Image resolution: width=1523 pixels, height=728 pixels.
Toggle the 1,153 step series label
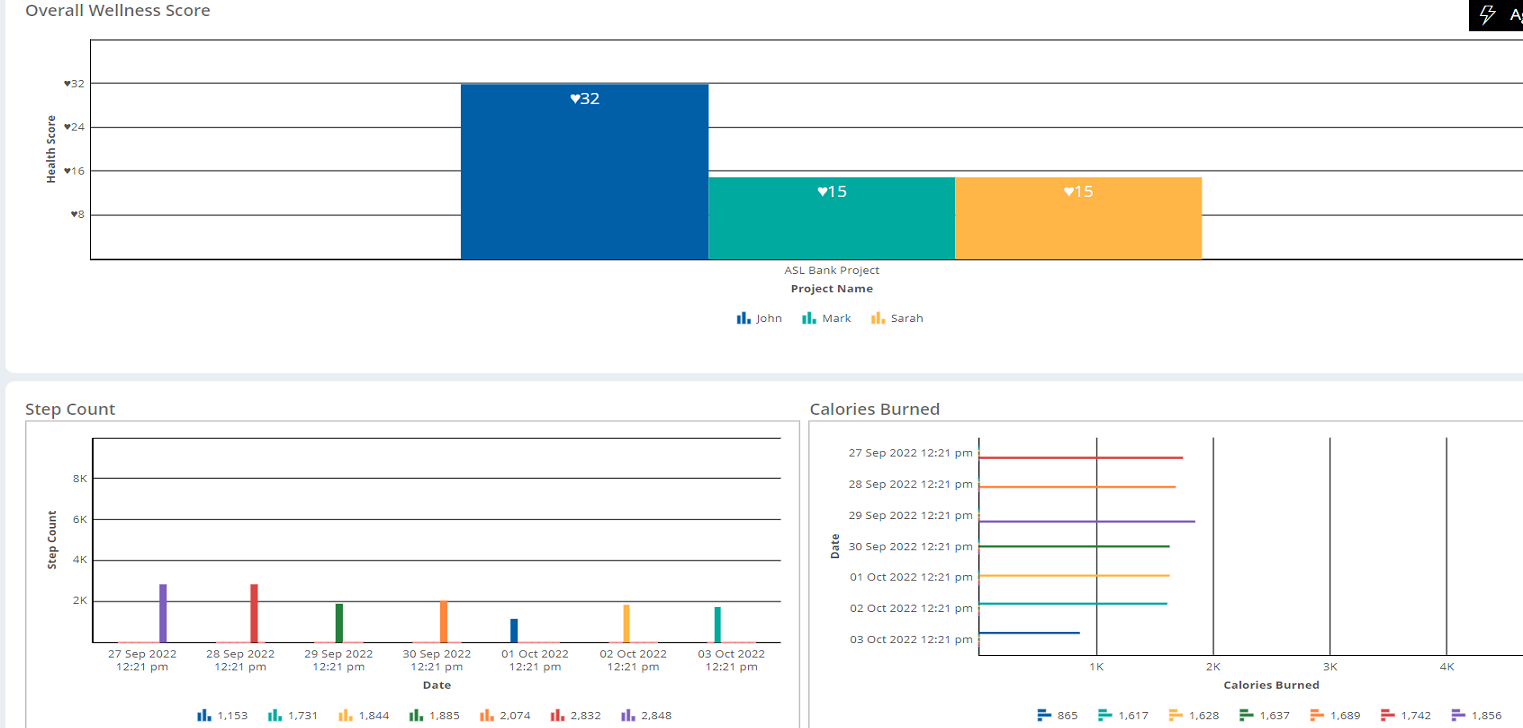(232, 716)
